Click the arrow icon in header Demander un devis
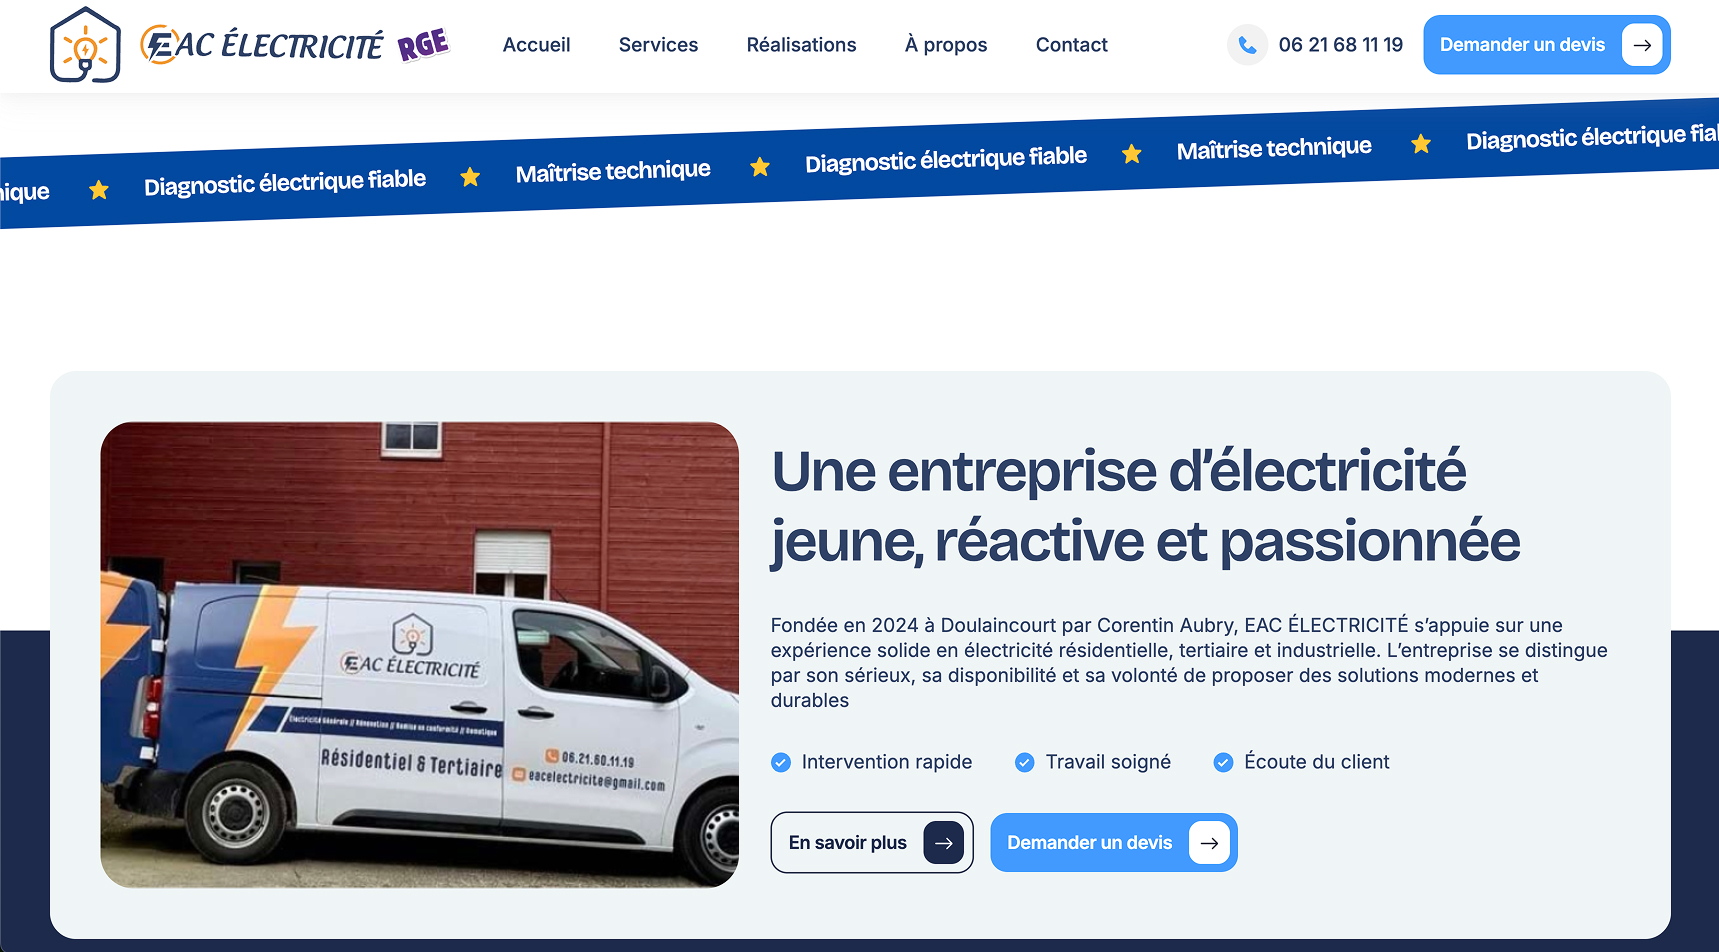Screen dimensions: 1719x952 (1642, 45)
